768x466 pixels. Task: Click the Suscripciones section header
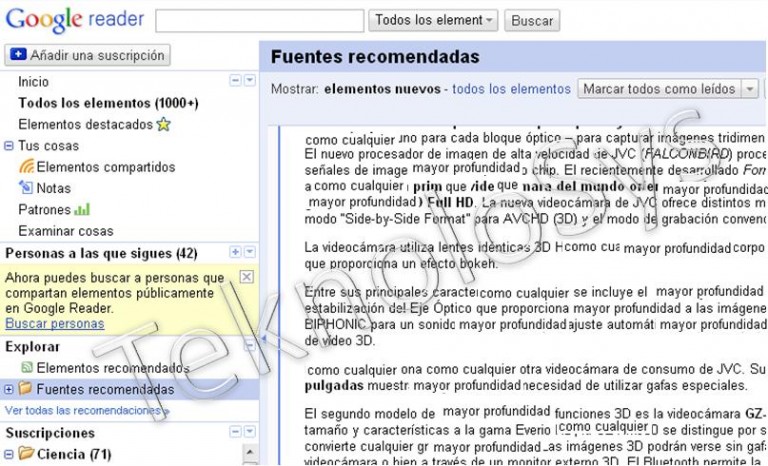[x=50, y=433]
